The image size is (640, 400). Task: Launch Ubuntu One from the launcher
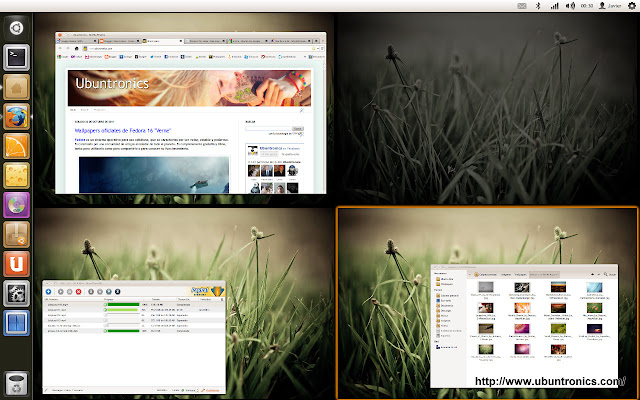[16, 264]
